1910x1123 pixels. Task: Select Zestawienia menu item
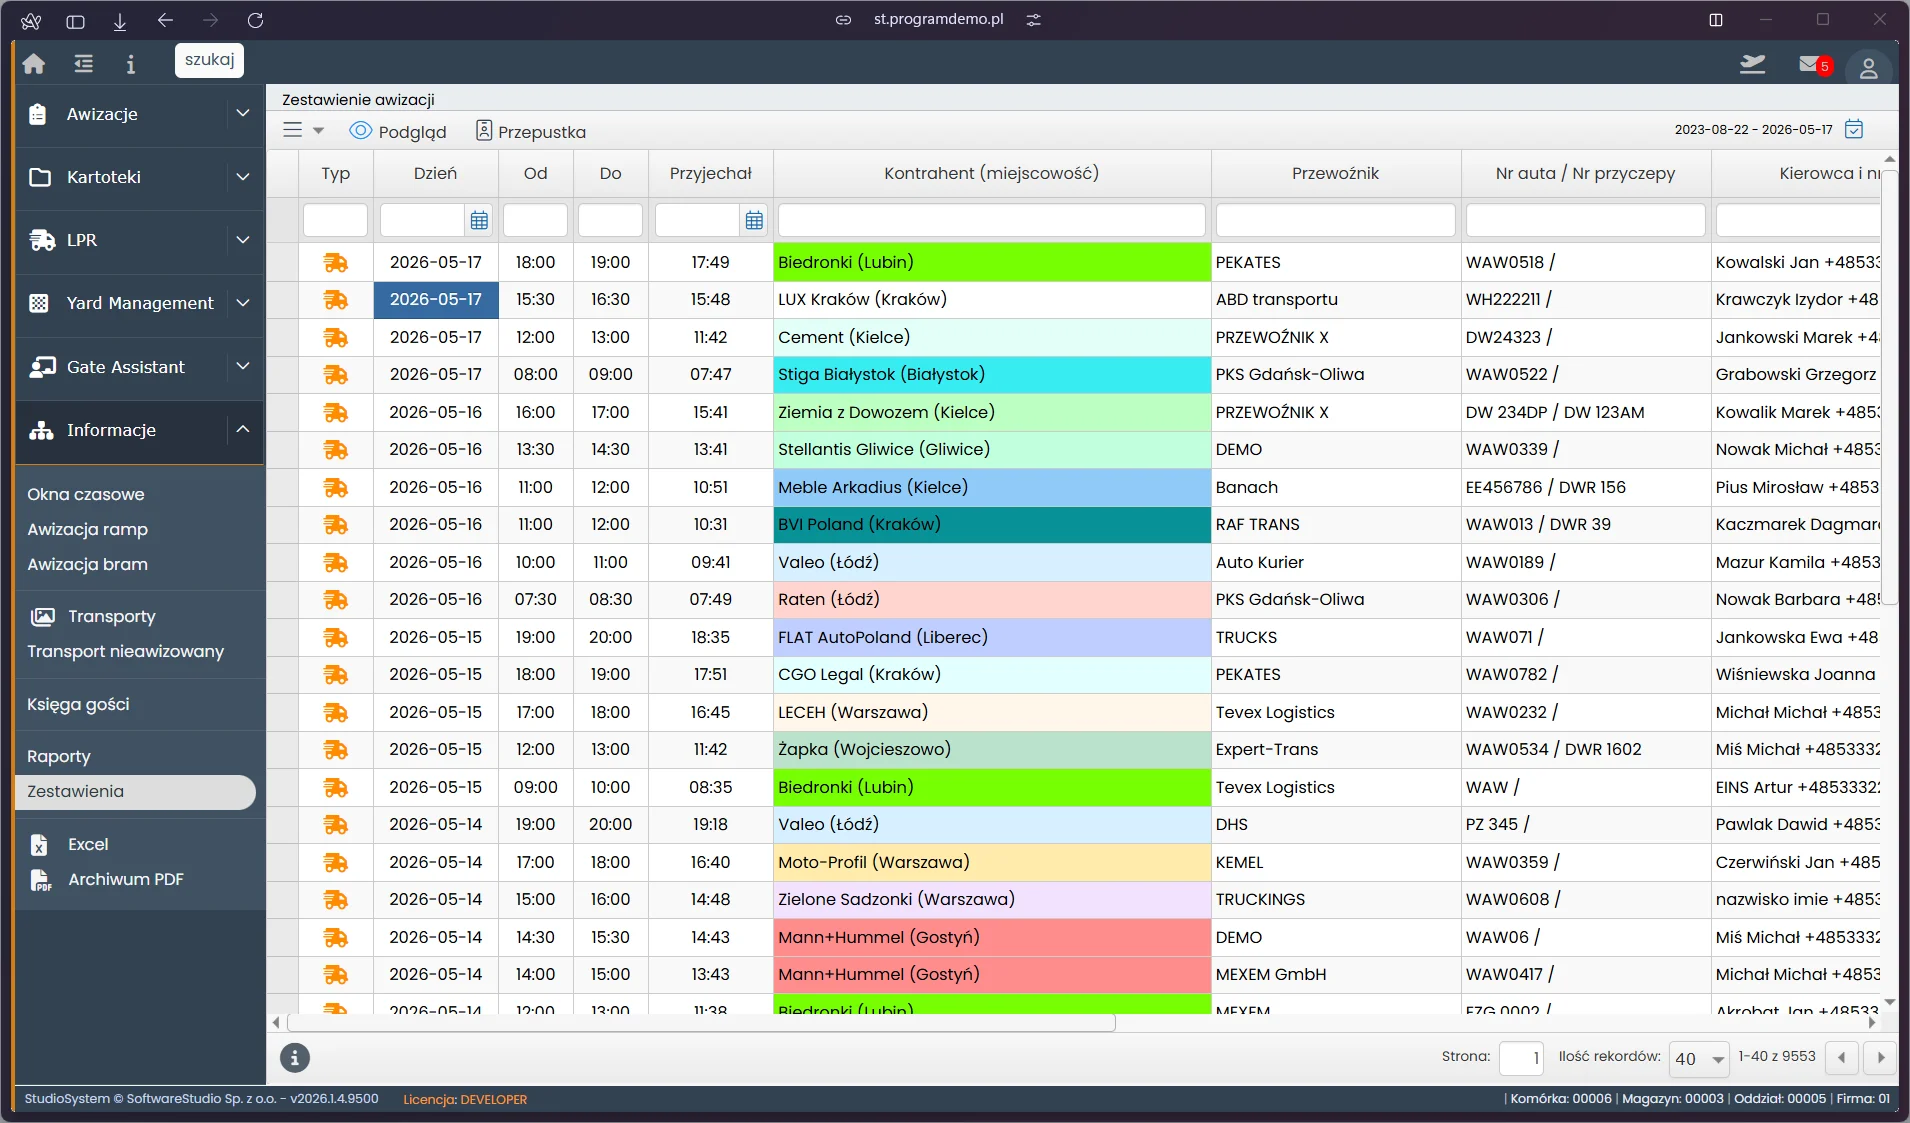[x=135, y=791]
